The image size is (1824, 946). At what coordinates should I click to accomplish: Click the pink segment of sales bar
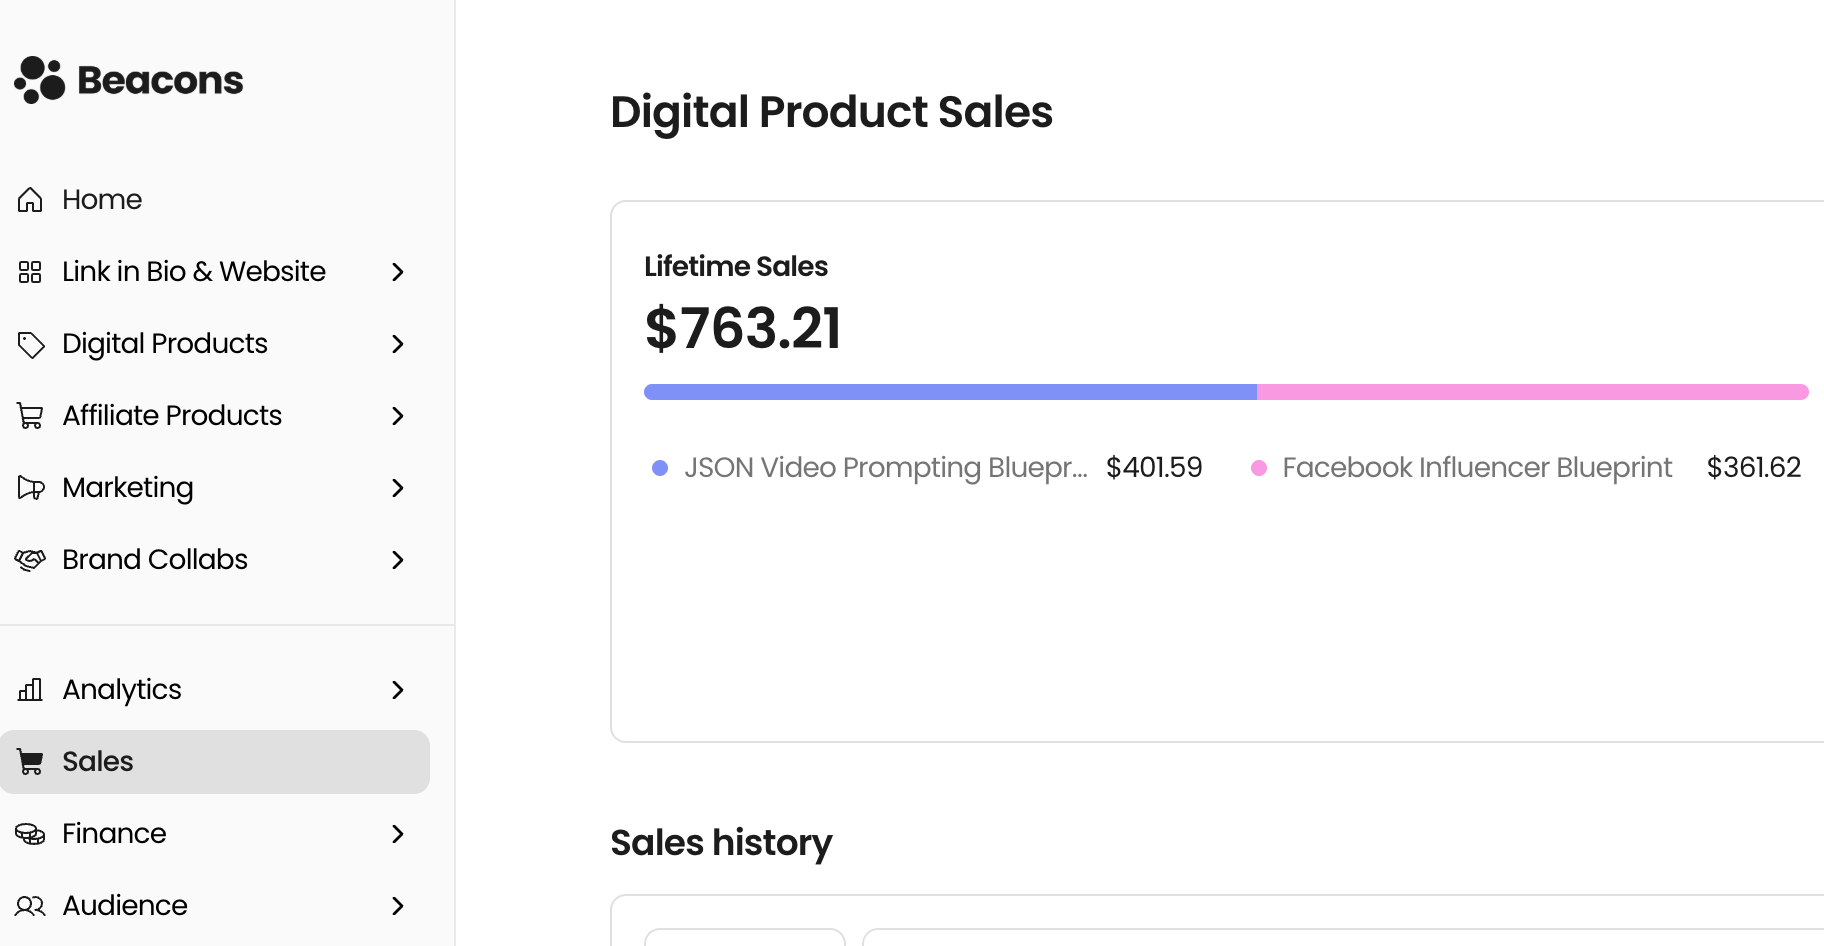(x=1532, y=392)
